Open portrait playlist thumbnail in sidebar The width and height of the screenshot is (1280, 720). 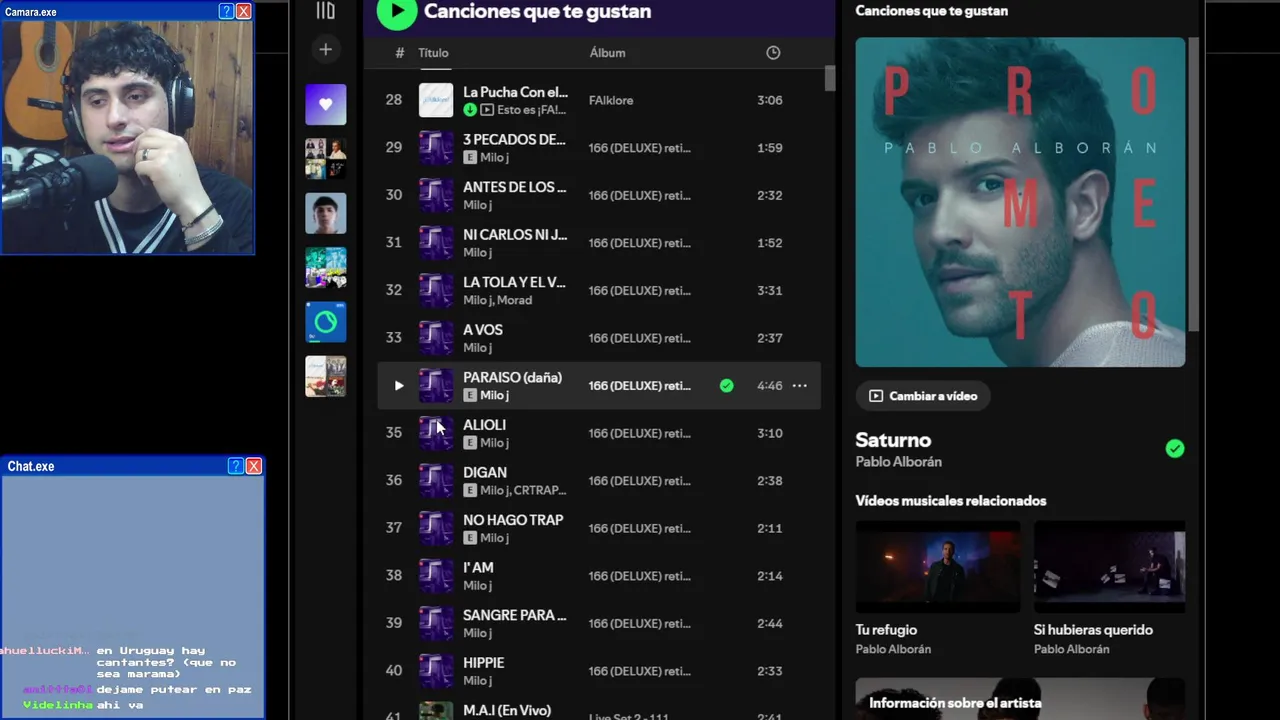tap(326, 213)
